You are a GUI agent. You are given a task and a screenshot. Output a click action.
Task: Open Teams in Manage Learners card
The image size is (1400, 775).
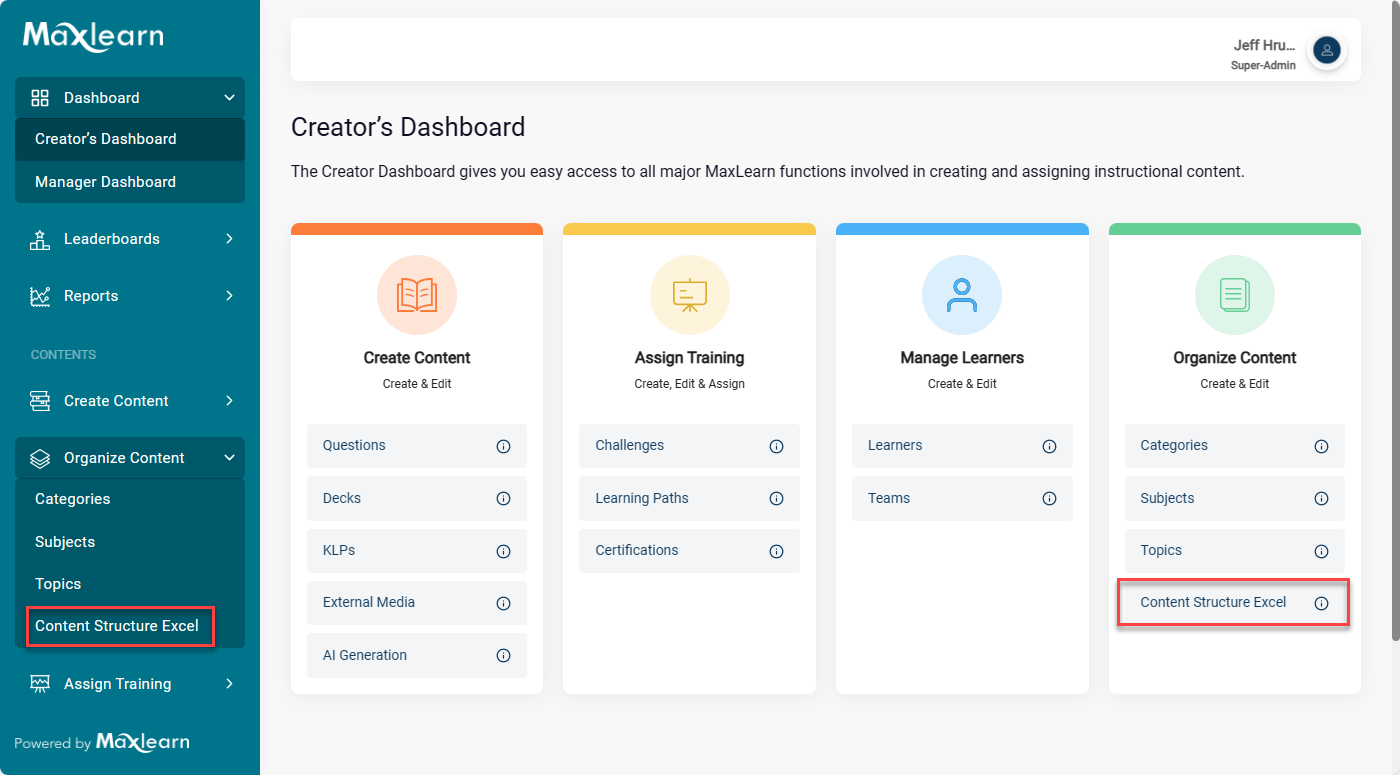(x=962, y=498)
